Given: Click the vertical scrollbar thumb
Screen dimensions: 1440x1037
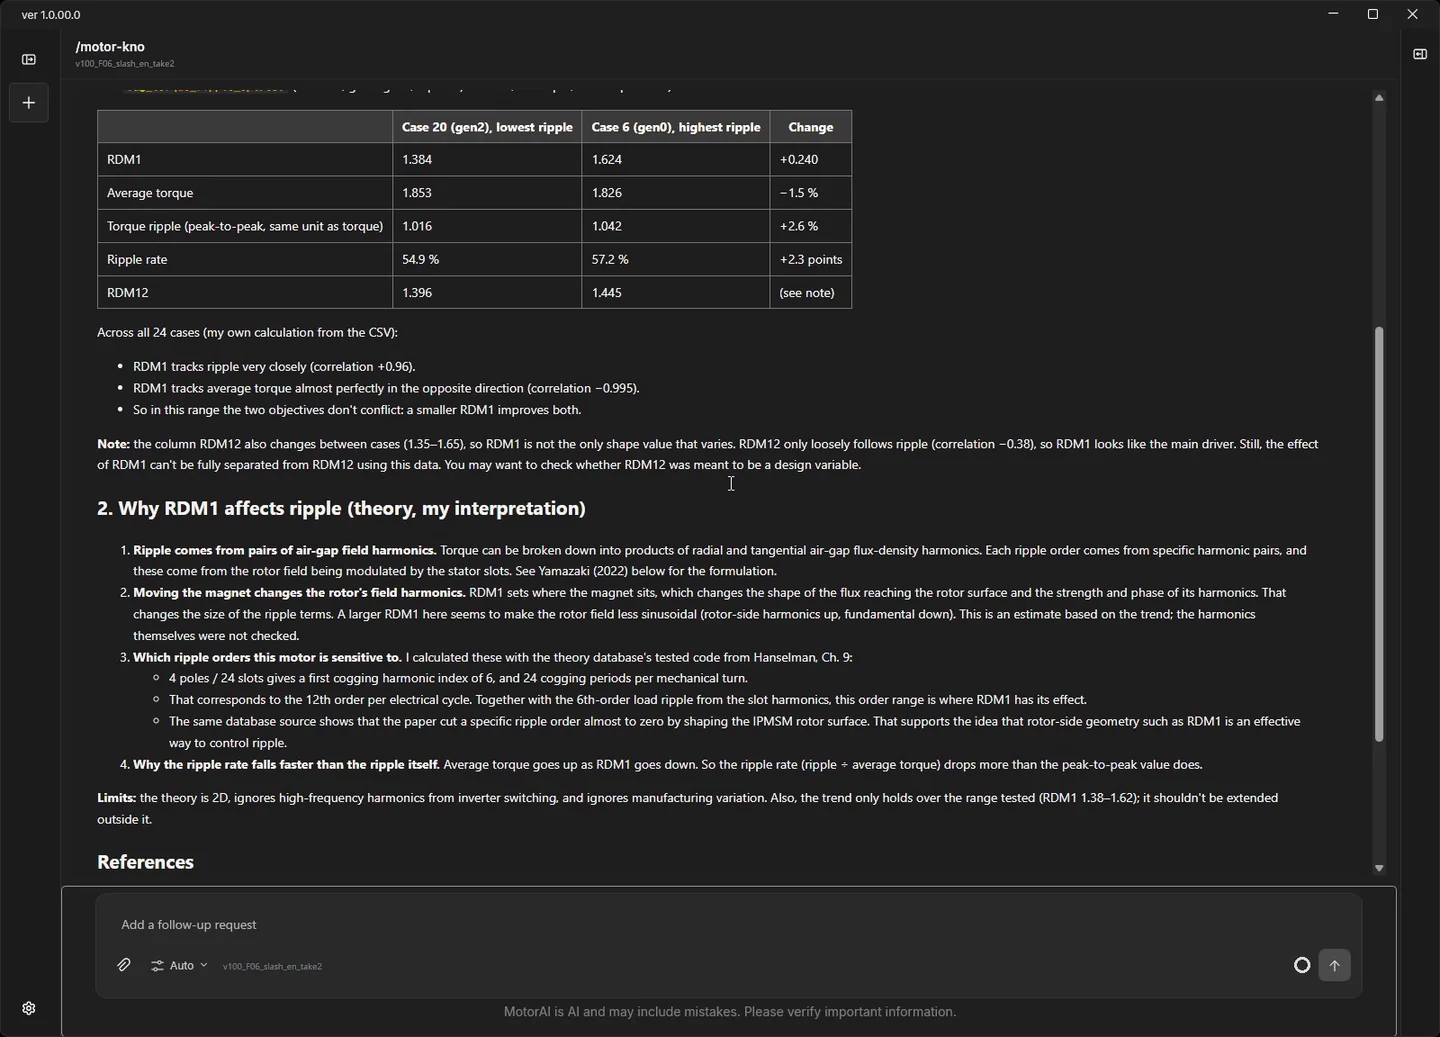Looking at the screenshot, I should [1379, 534].
